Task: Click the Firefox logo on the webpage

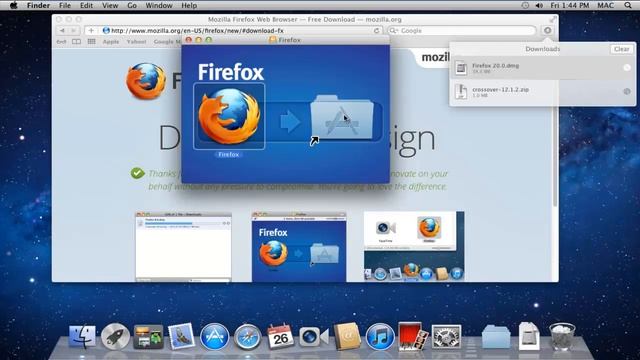Action: tap(146, 81)
